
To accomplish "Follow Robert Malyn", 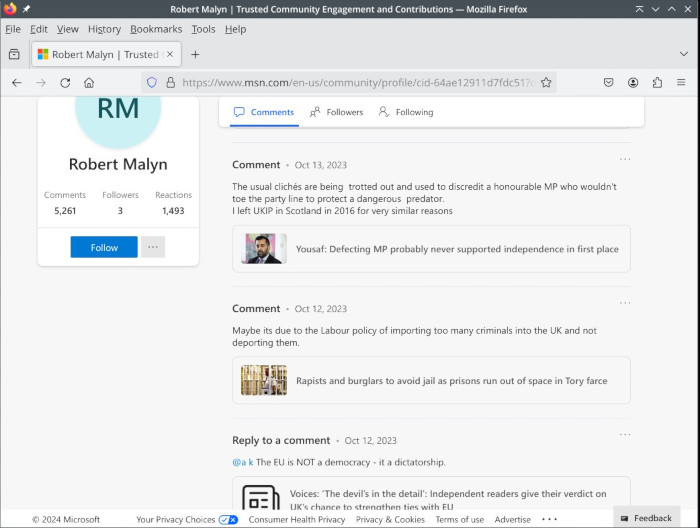I will pos(104,247).
